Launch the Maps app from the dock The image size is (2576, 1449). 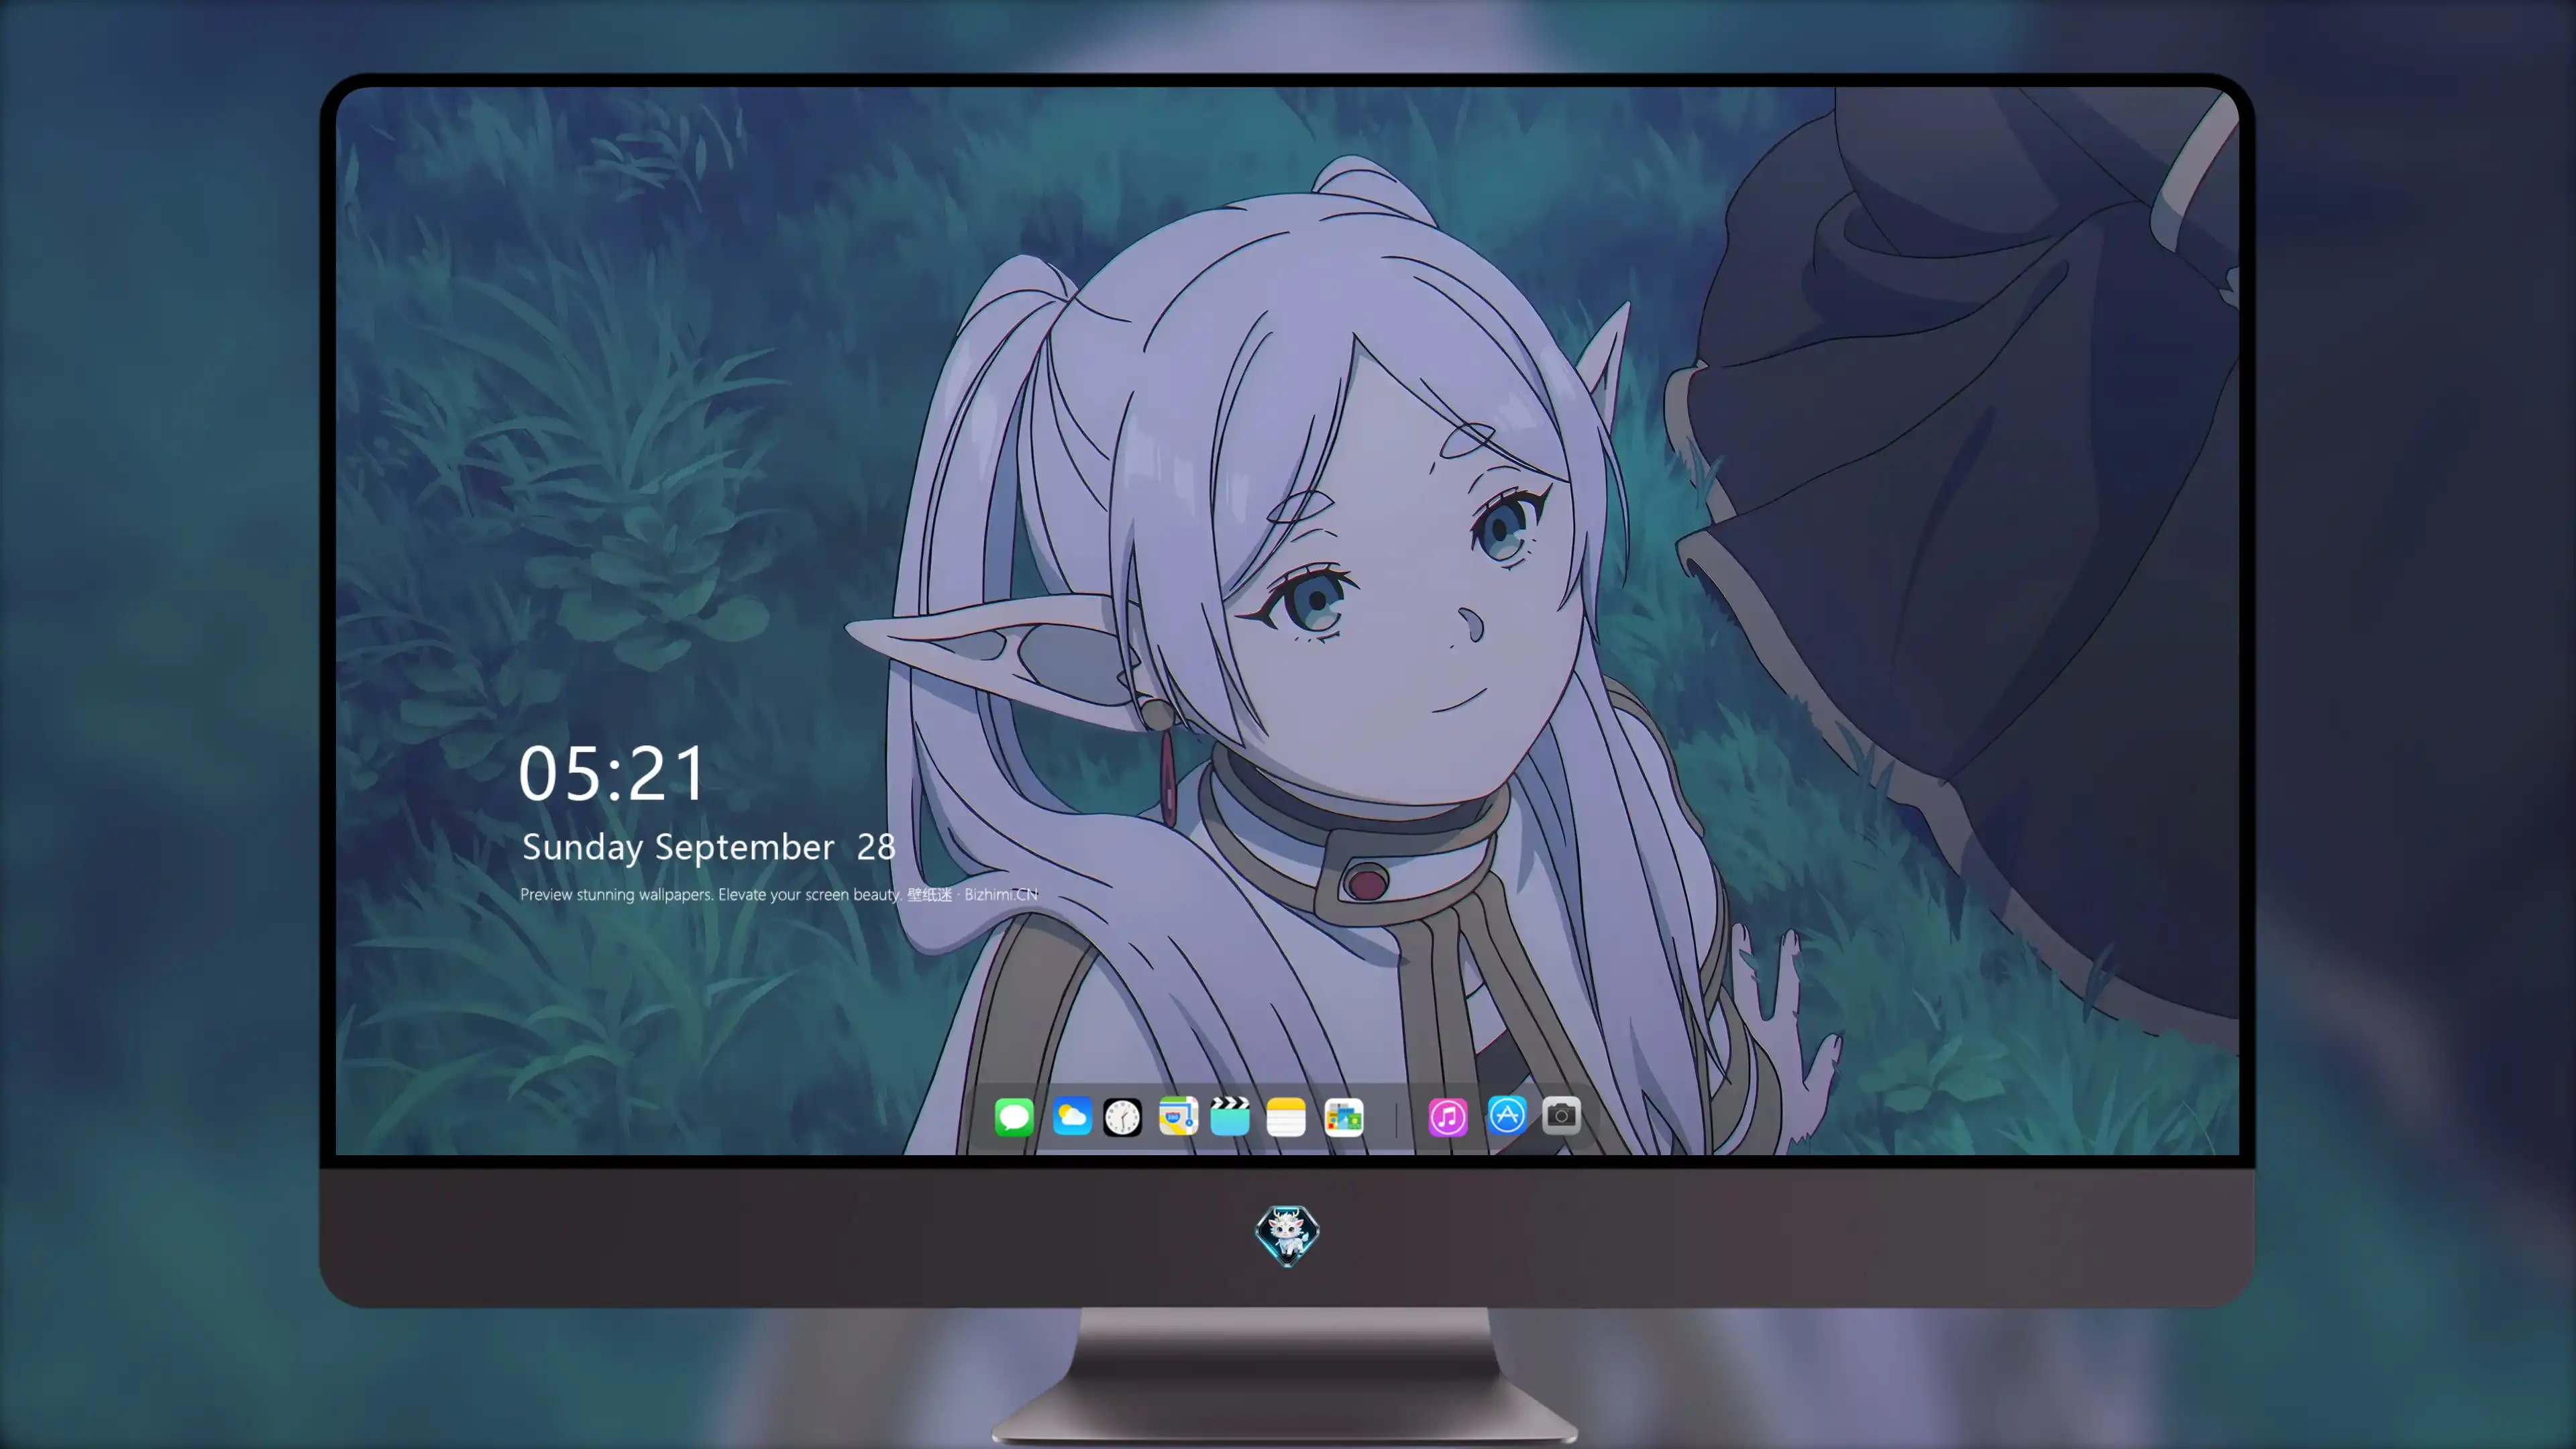1178,1117
